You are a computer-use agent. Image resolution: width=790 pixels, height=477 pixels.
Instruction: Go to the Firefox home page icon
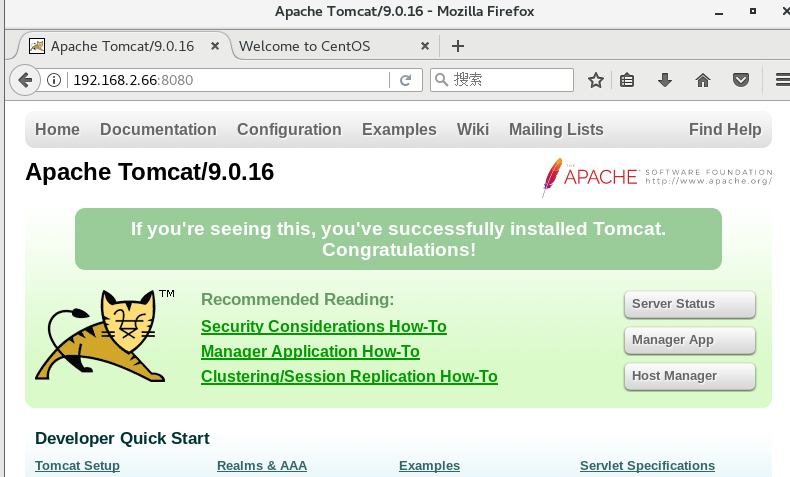pos(703,80)
